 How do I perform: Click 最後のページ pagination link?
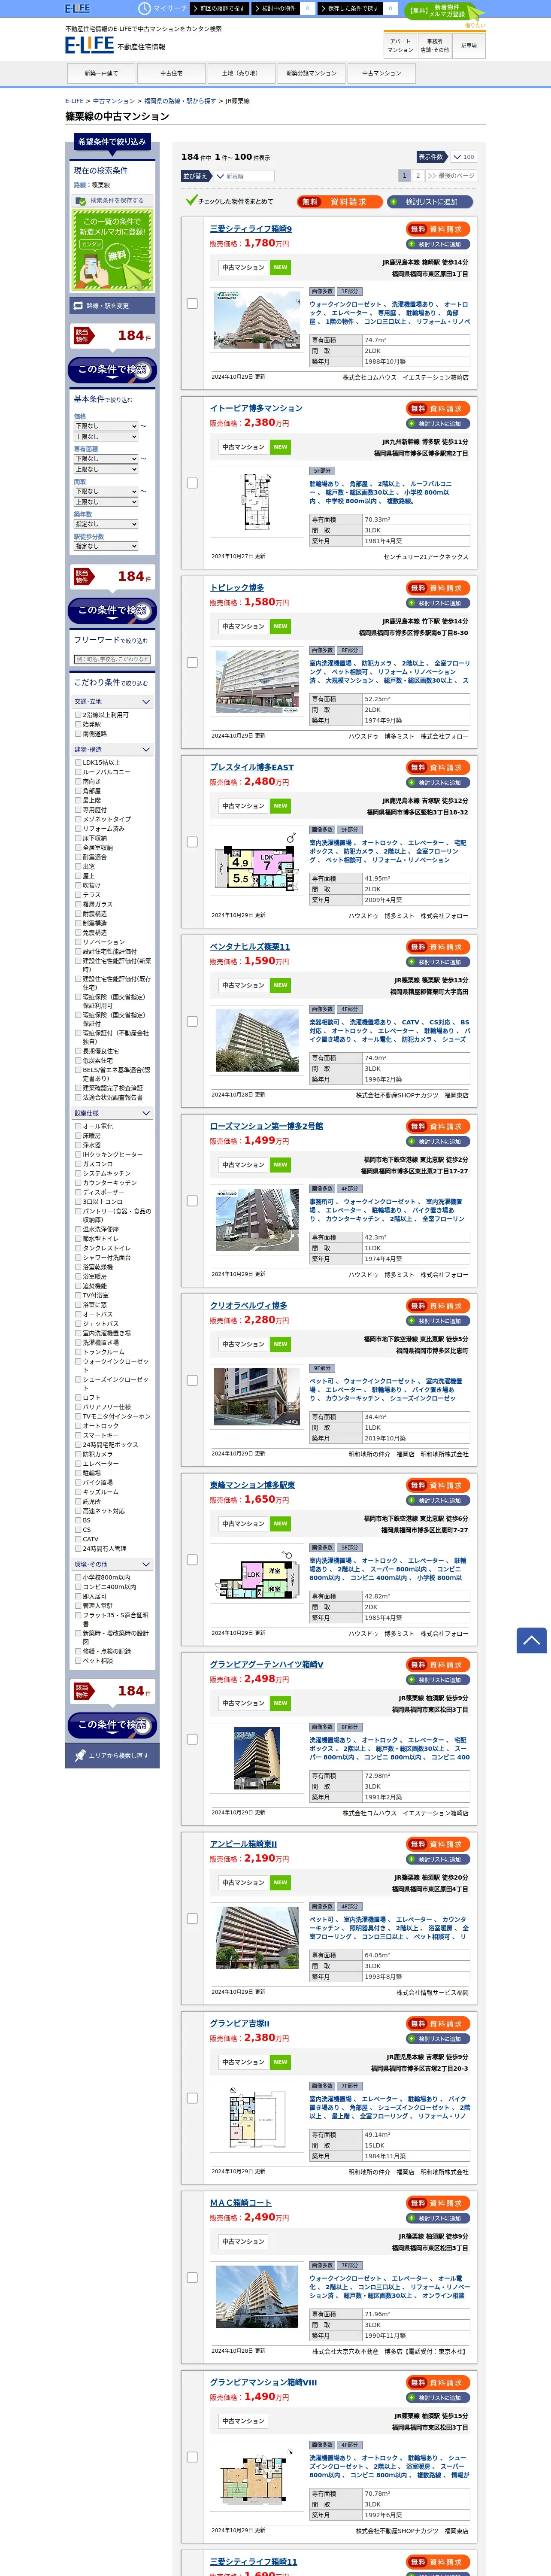pyautogui.click(x=451, y=175)
